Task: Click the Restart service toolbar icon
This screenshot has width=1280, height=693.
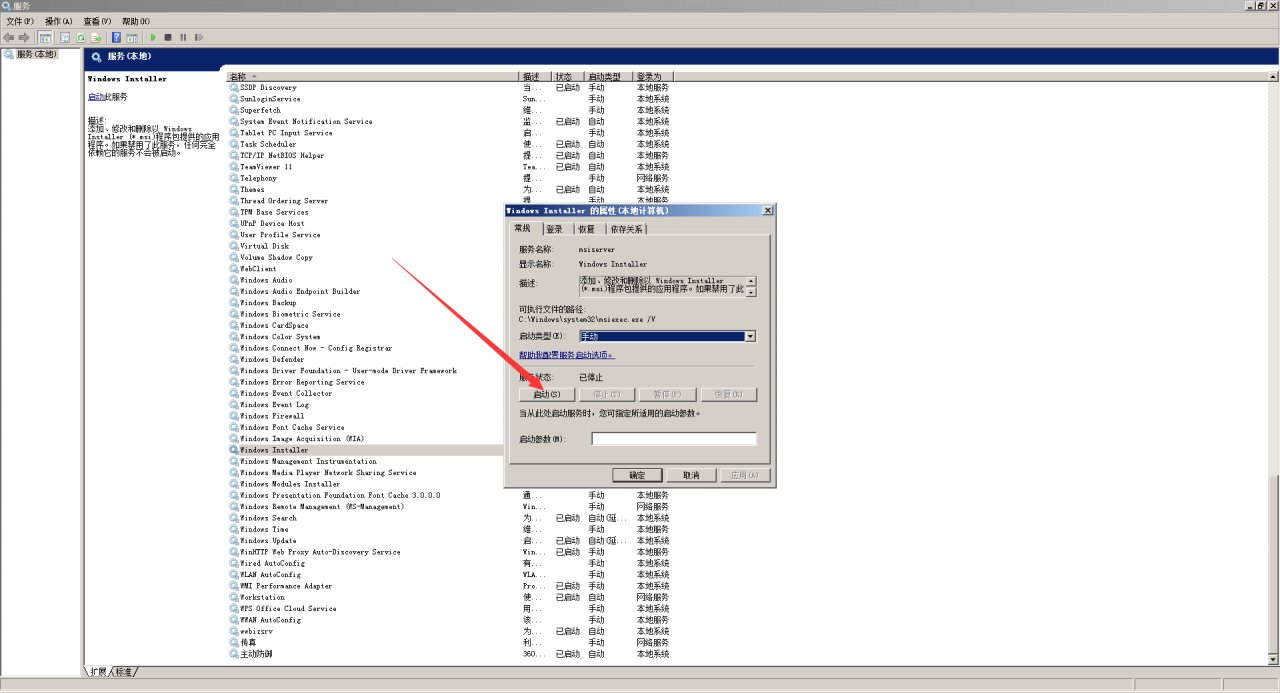Action: point(199,37)
